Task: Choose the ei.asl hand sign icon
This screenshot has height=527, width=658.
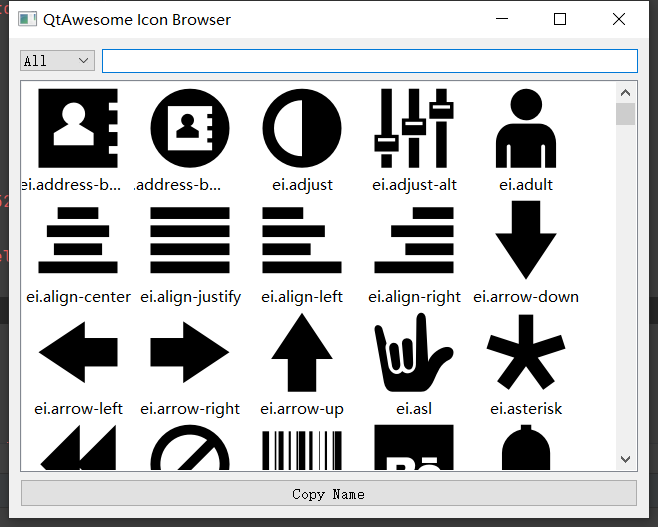Action: [x=414, y=352]
